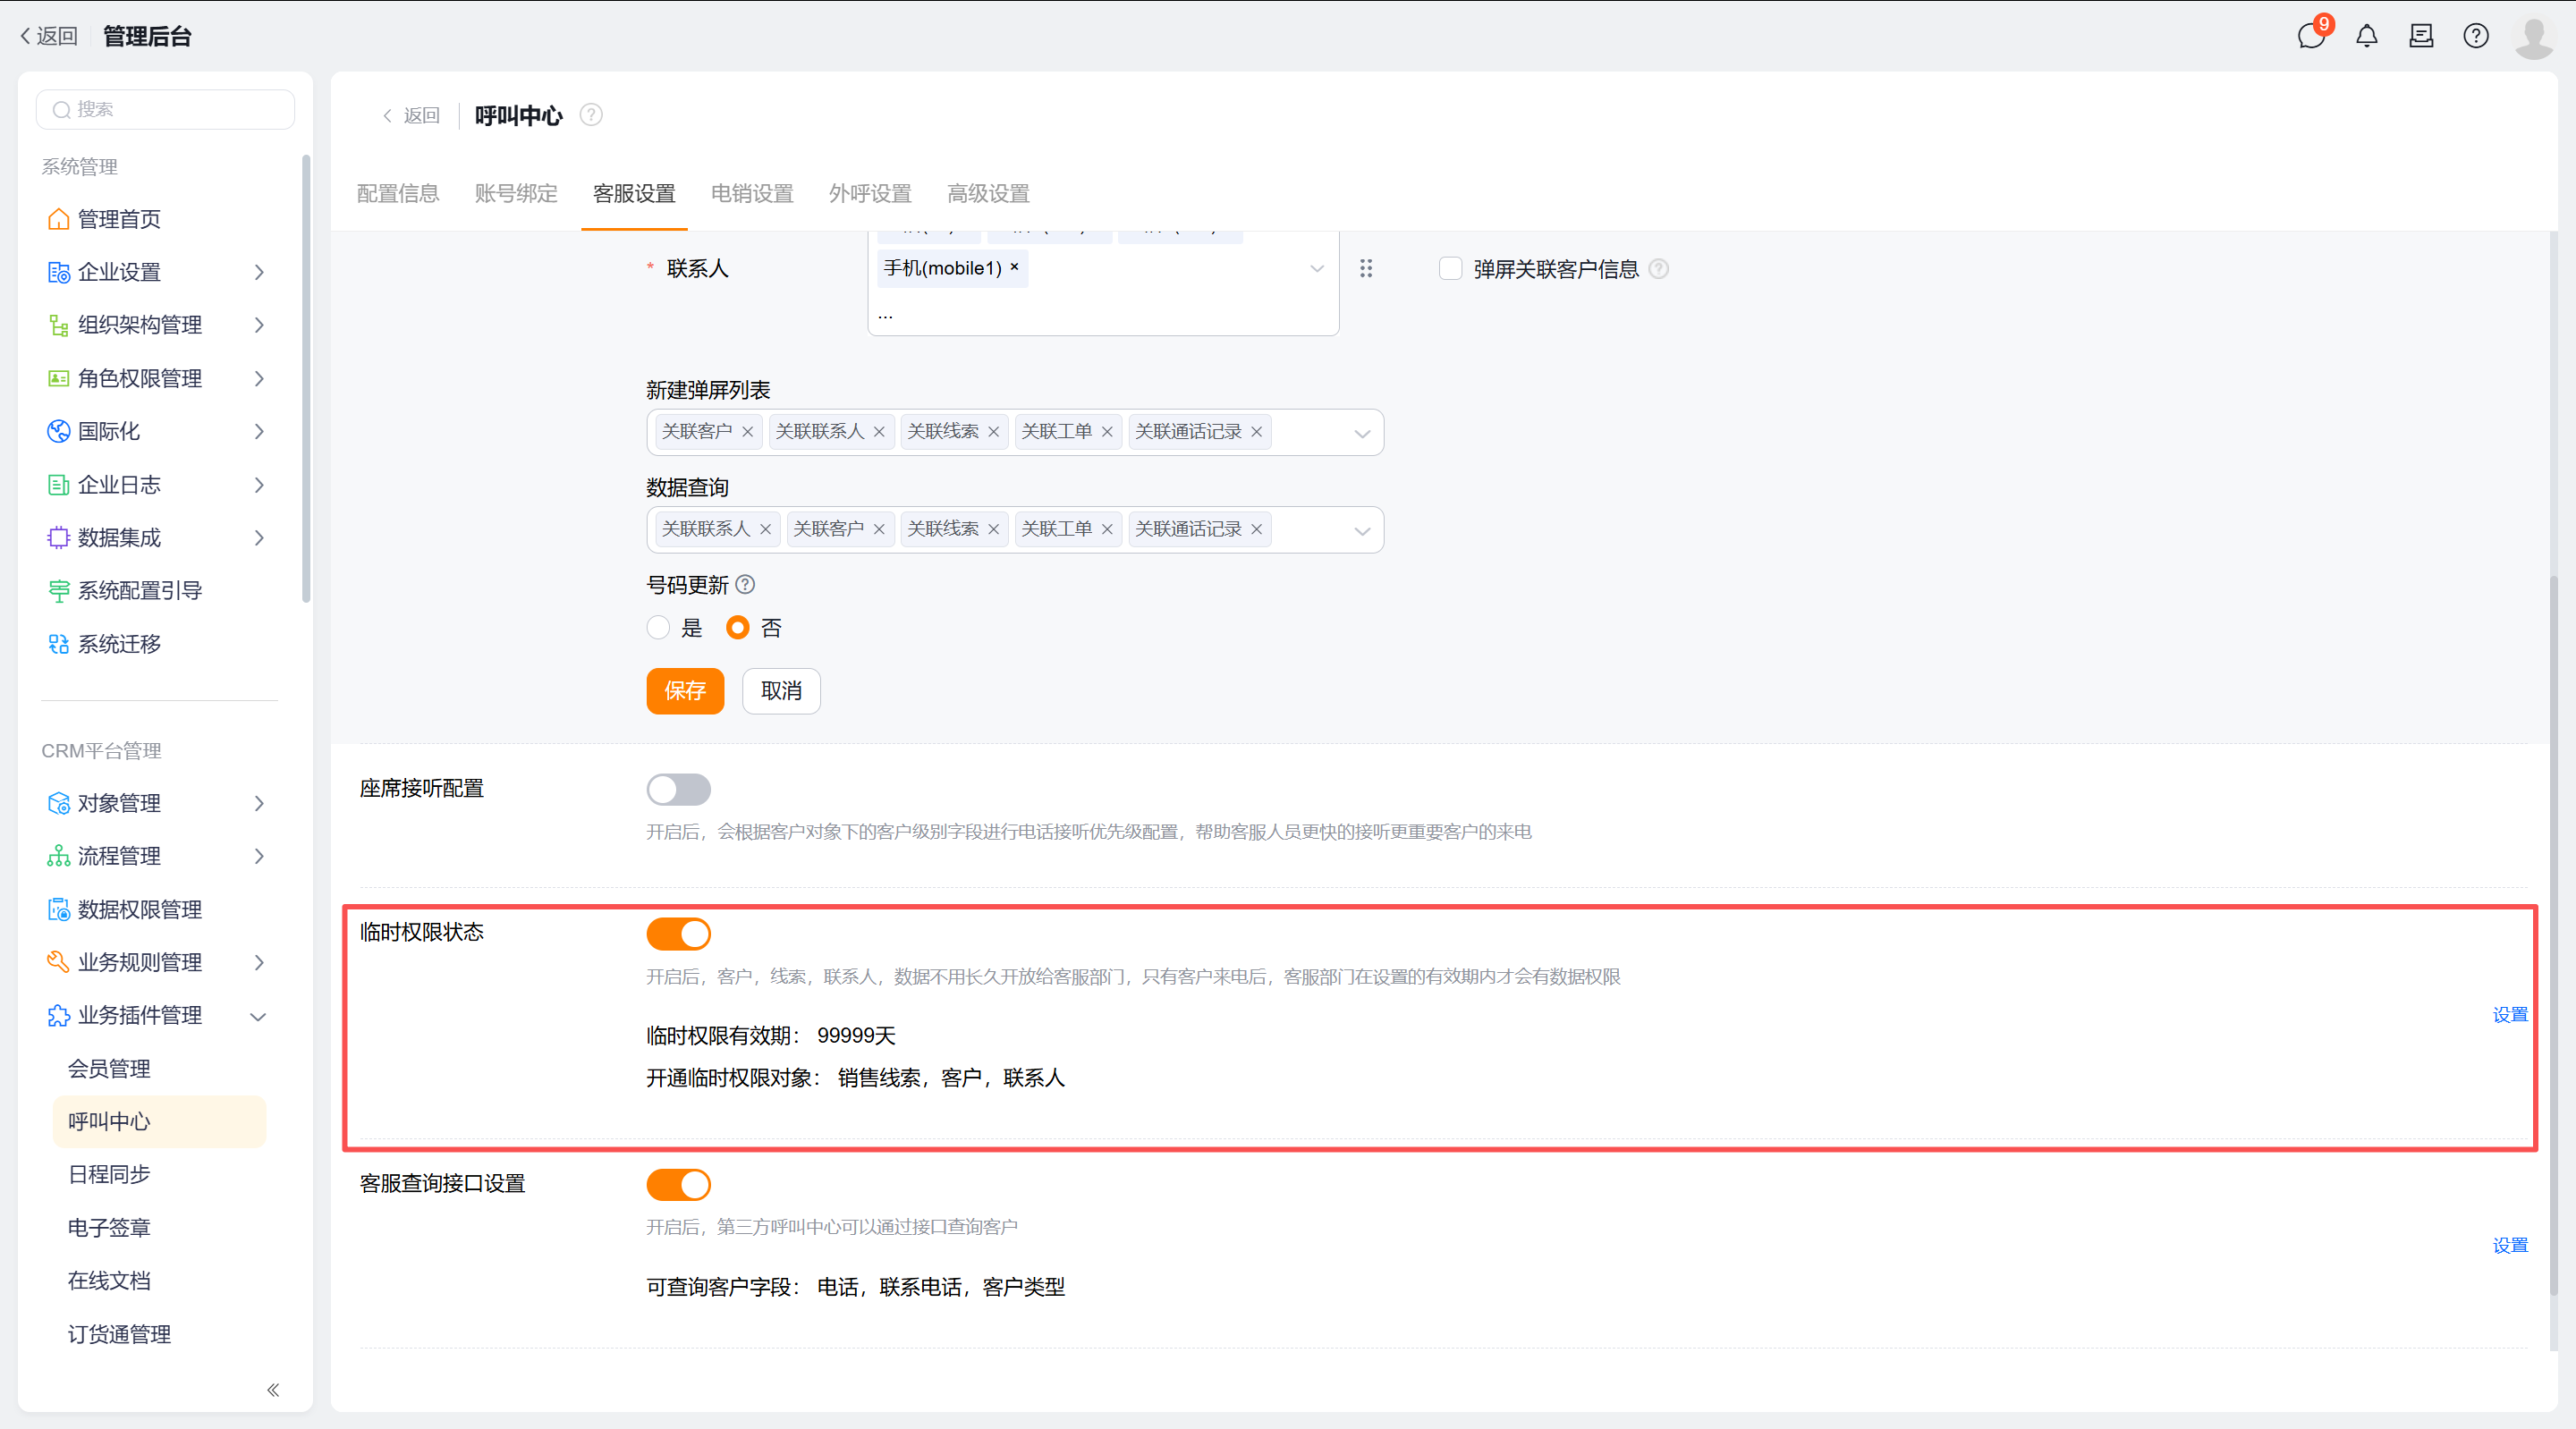Click help icon beside 弹屏关联客户信息
The image size is (2576, 1429).
click(x=1658, y=269)
